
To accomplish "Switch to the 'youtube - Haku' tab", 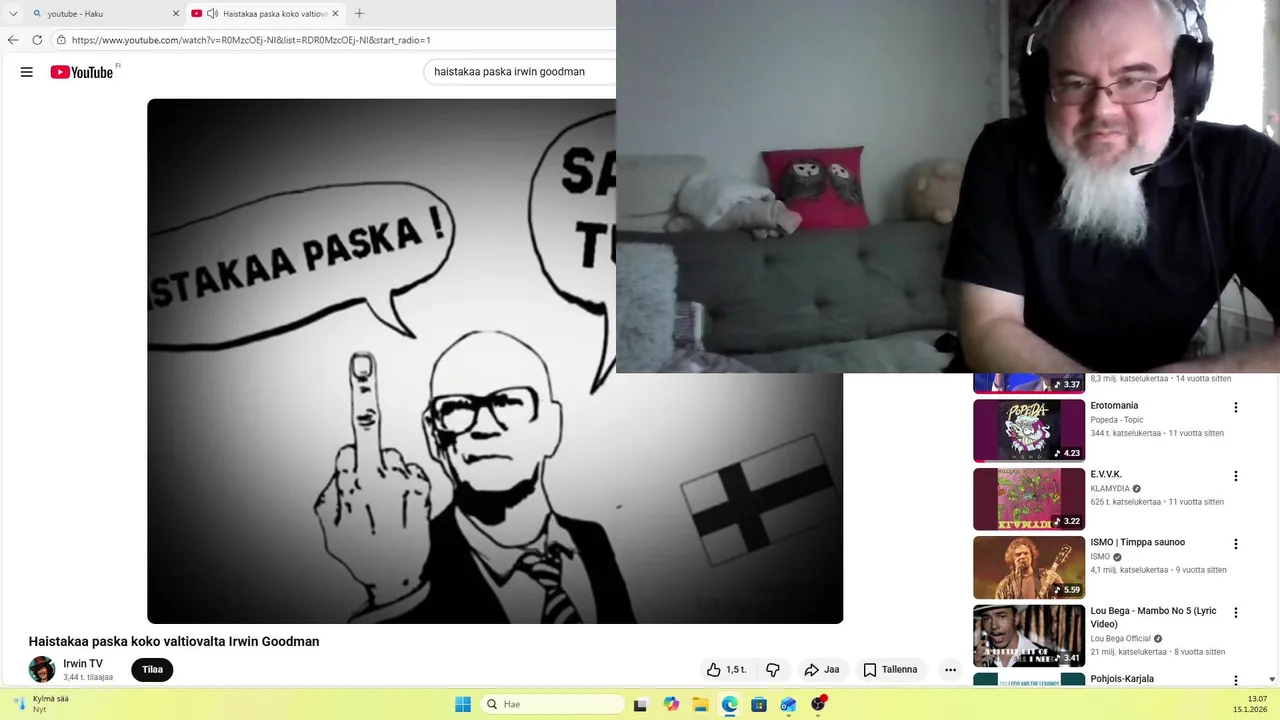I will point(105,14).
